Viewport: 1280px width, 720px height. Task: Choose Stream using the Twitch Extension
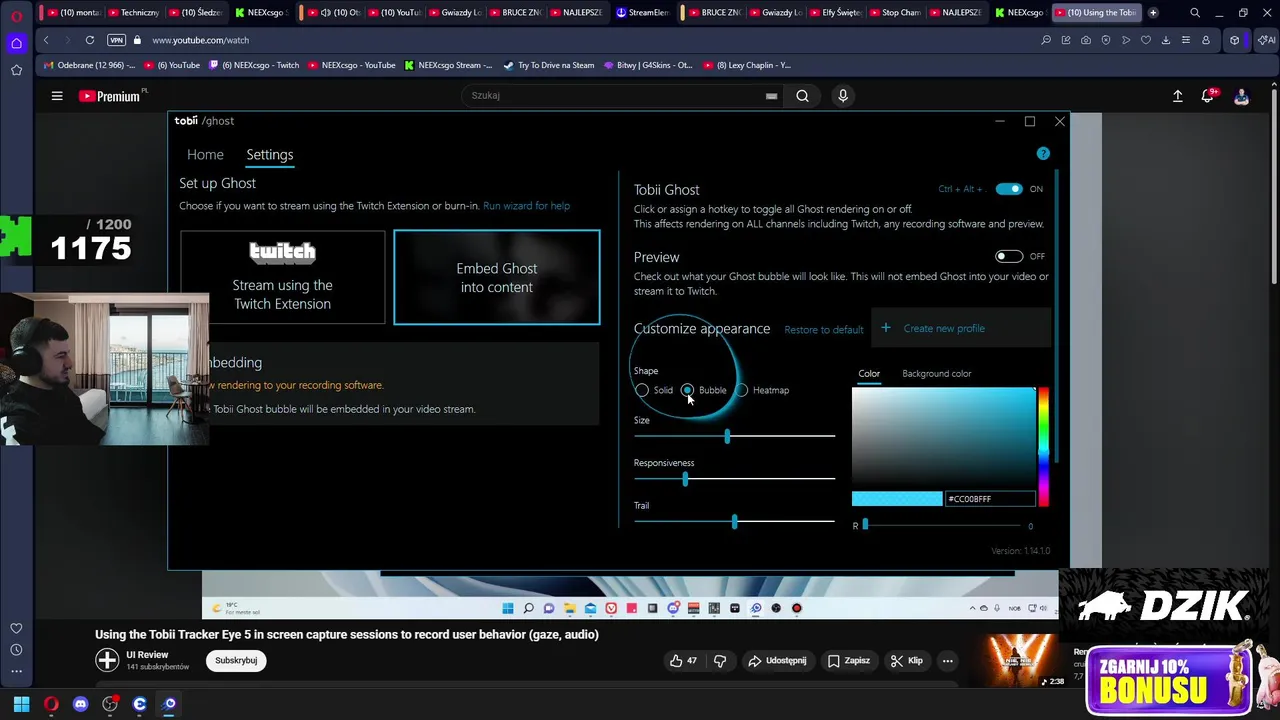(x=283, y=277)
